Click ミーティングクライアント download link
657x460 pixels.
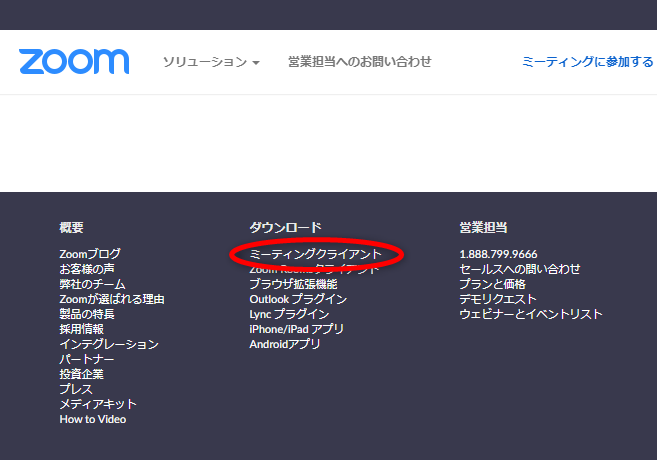[316, 254]
